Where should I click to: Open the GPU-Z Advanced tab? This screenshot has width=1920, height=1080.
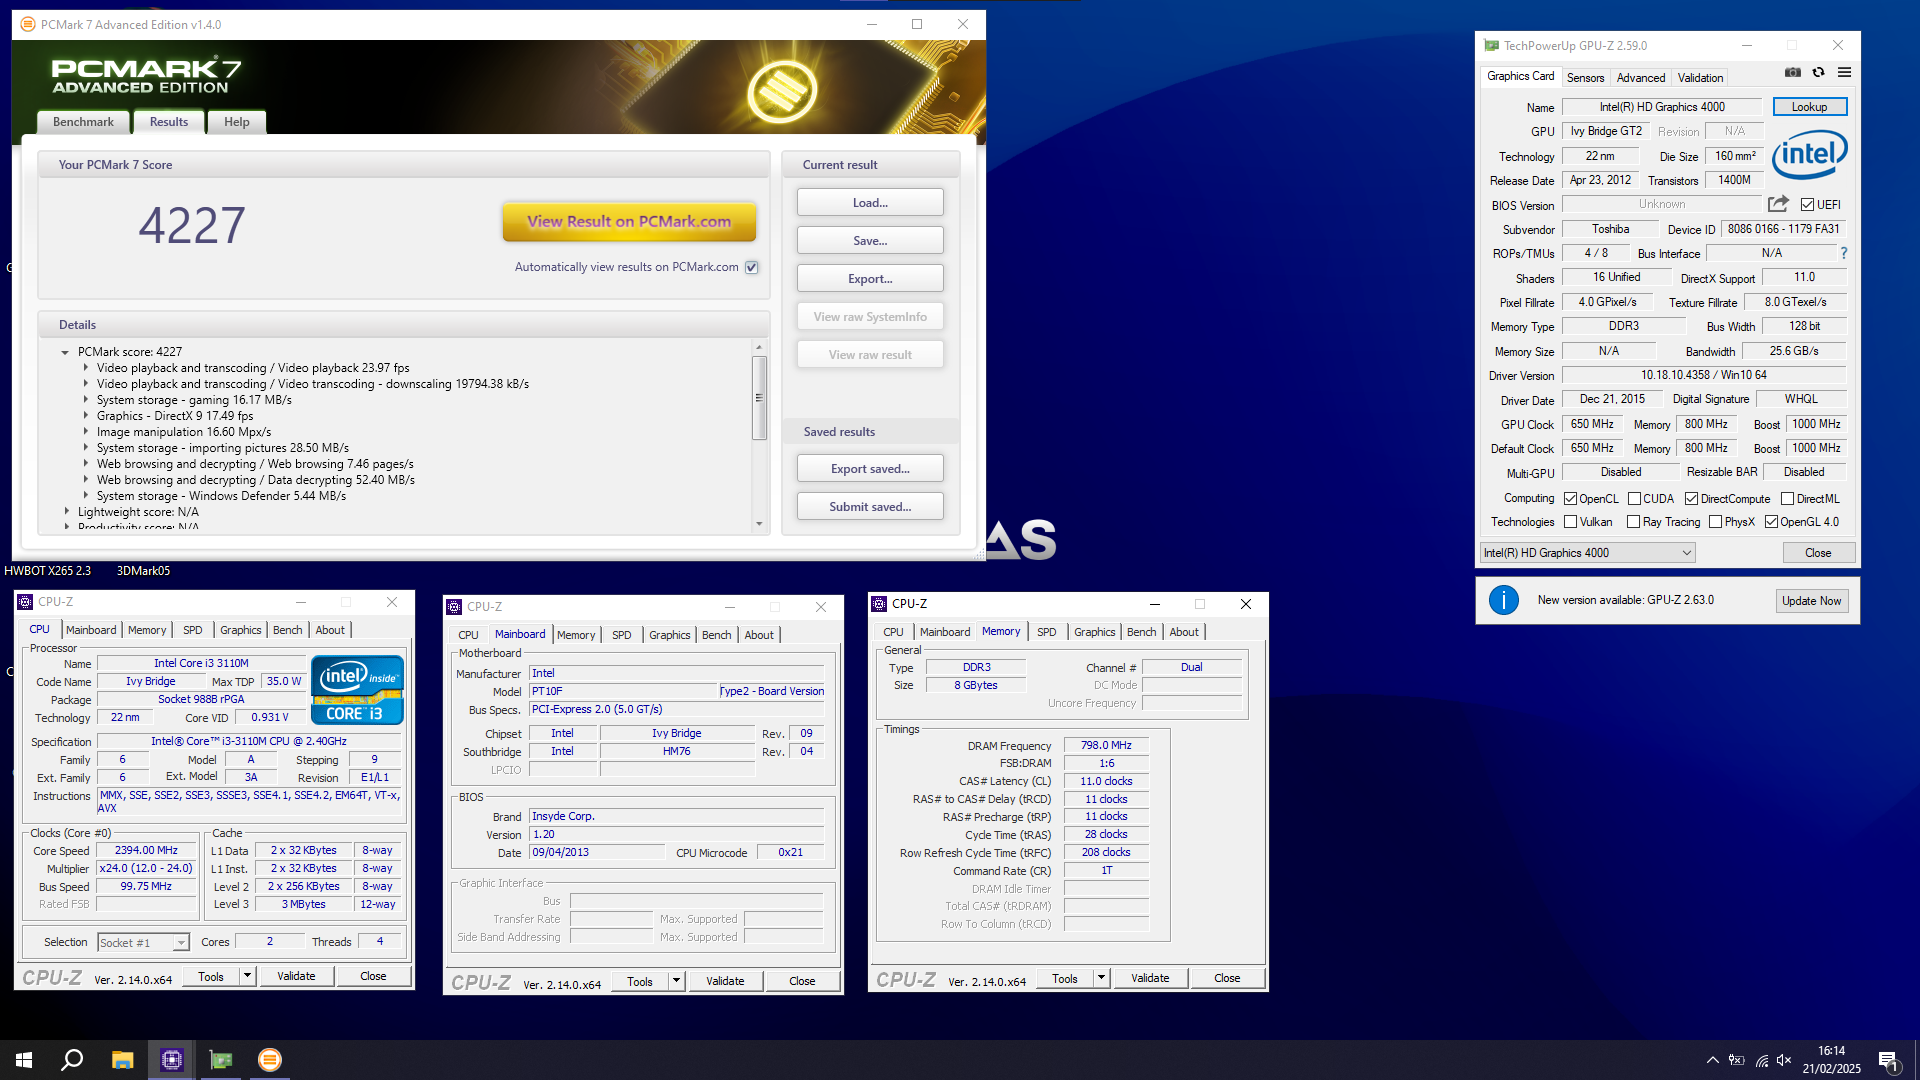click(1641, 78)
